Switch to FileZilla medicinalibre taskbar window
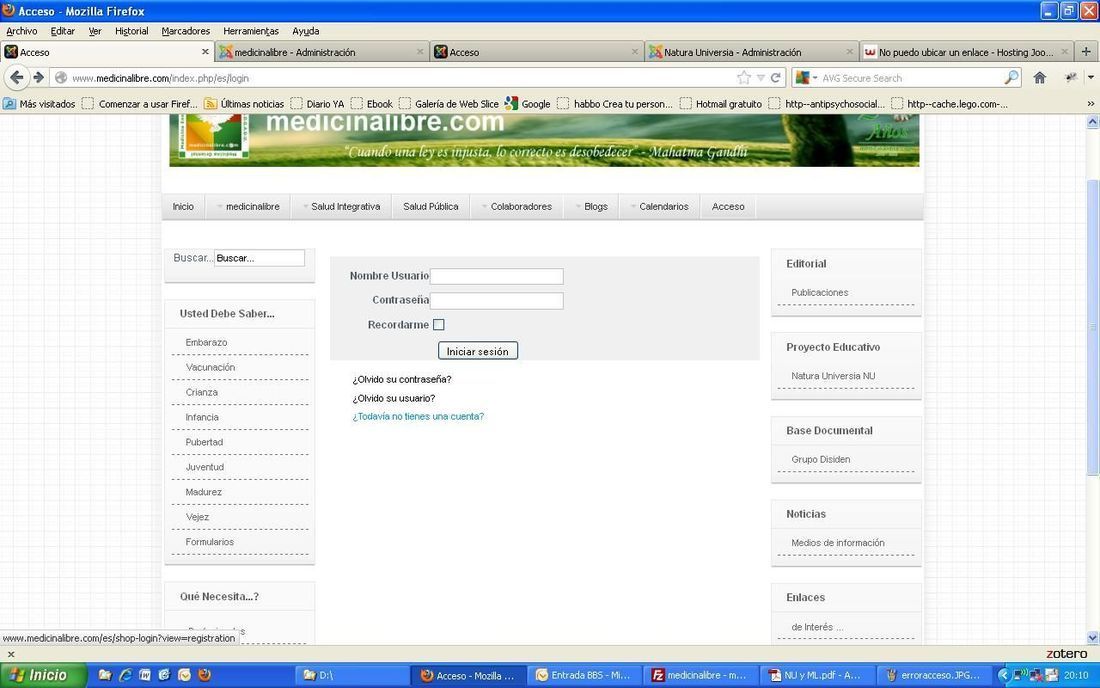 (x=701, y=675)
